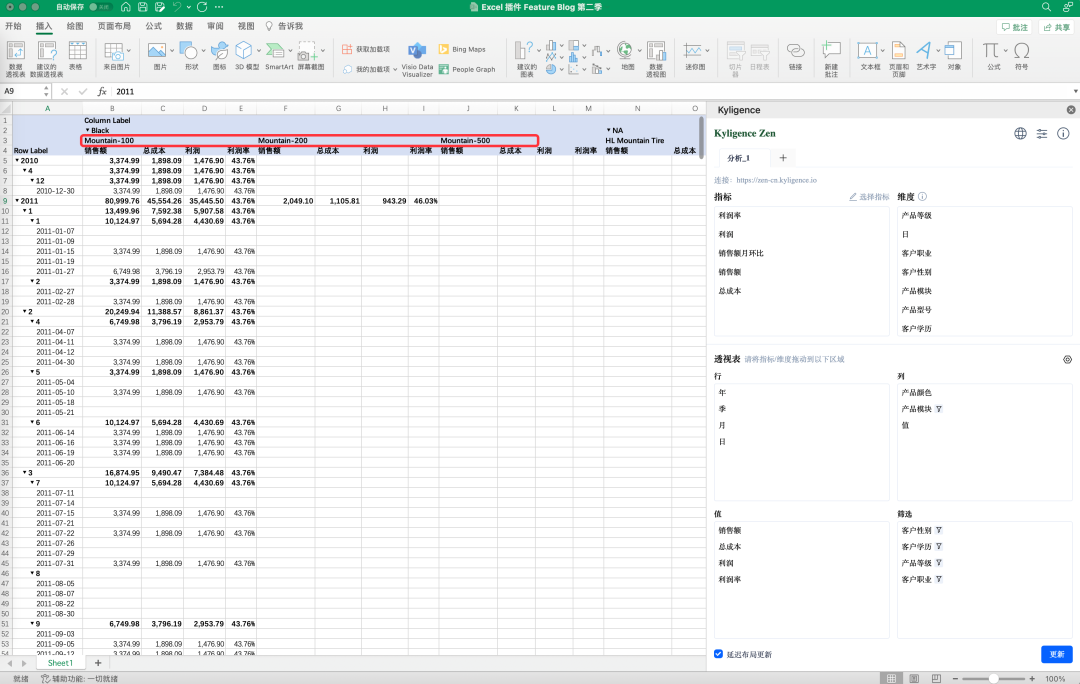Switch to the 审阅 Review tab
The image size is (1080, 684).
tap(215, 26)
